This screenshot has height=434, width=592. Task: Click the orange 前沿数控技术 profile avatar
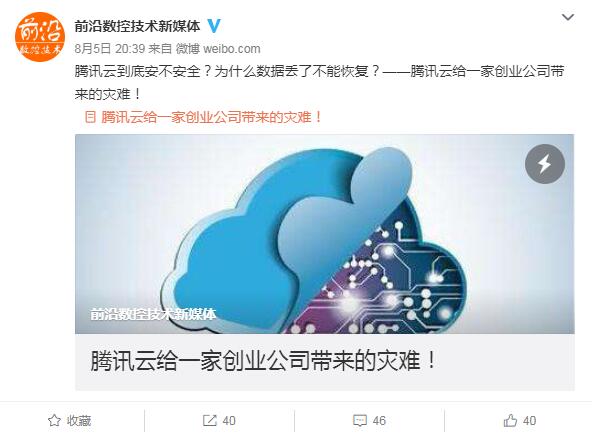coord(40,37)
